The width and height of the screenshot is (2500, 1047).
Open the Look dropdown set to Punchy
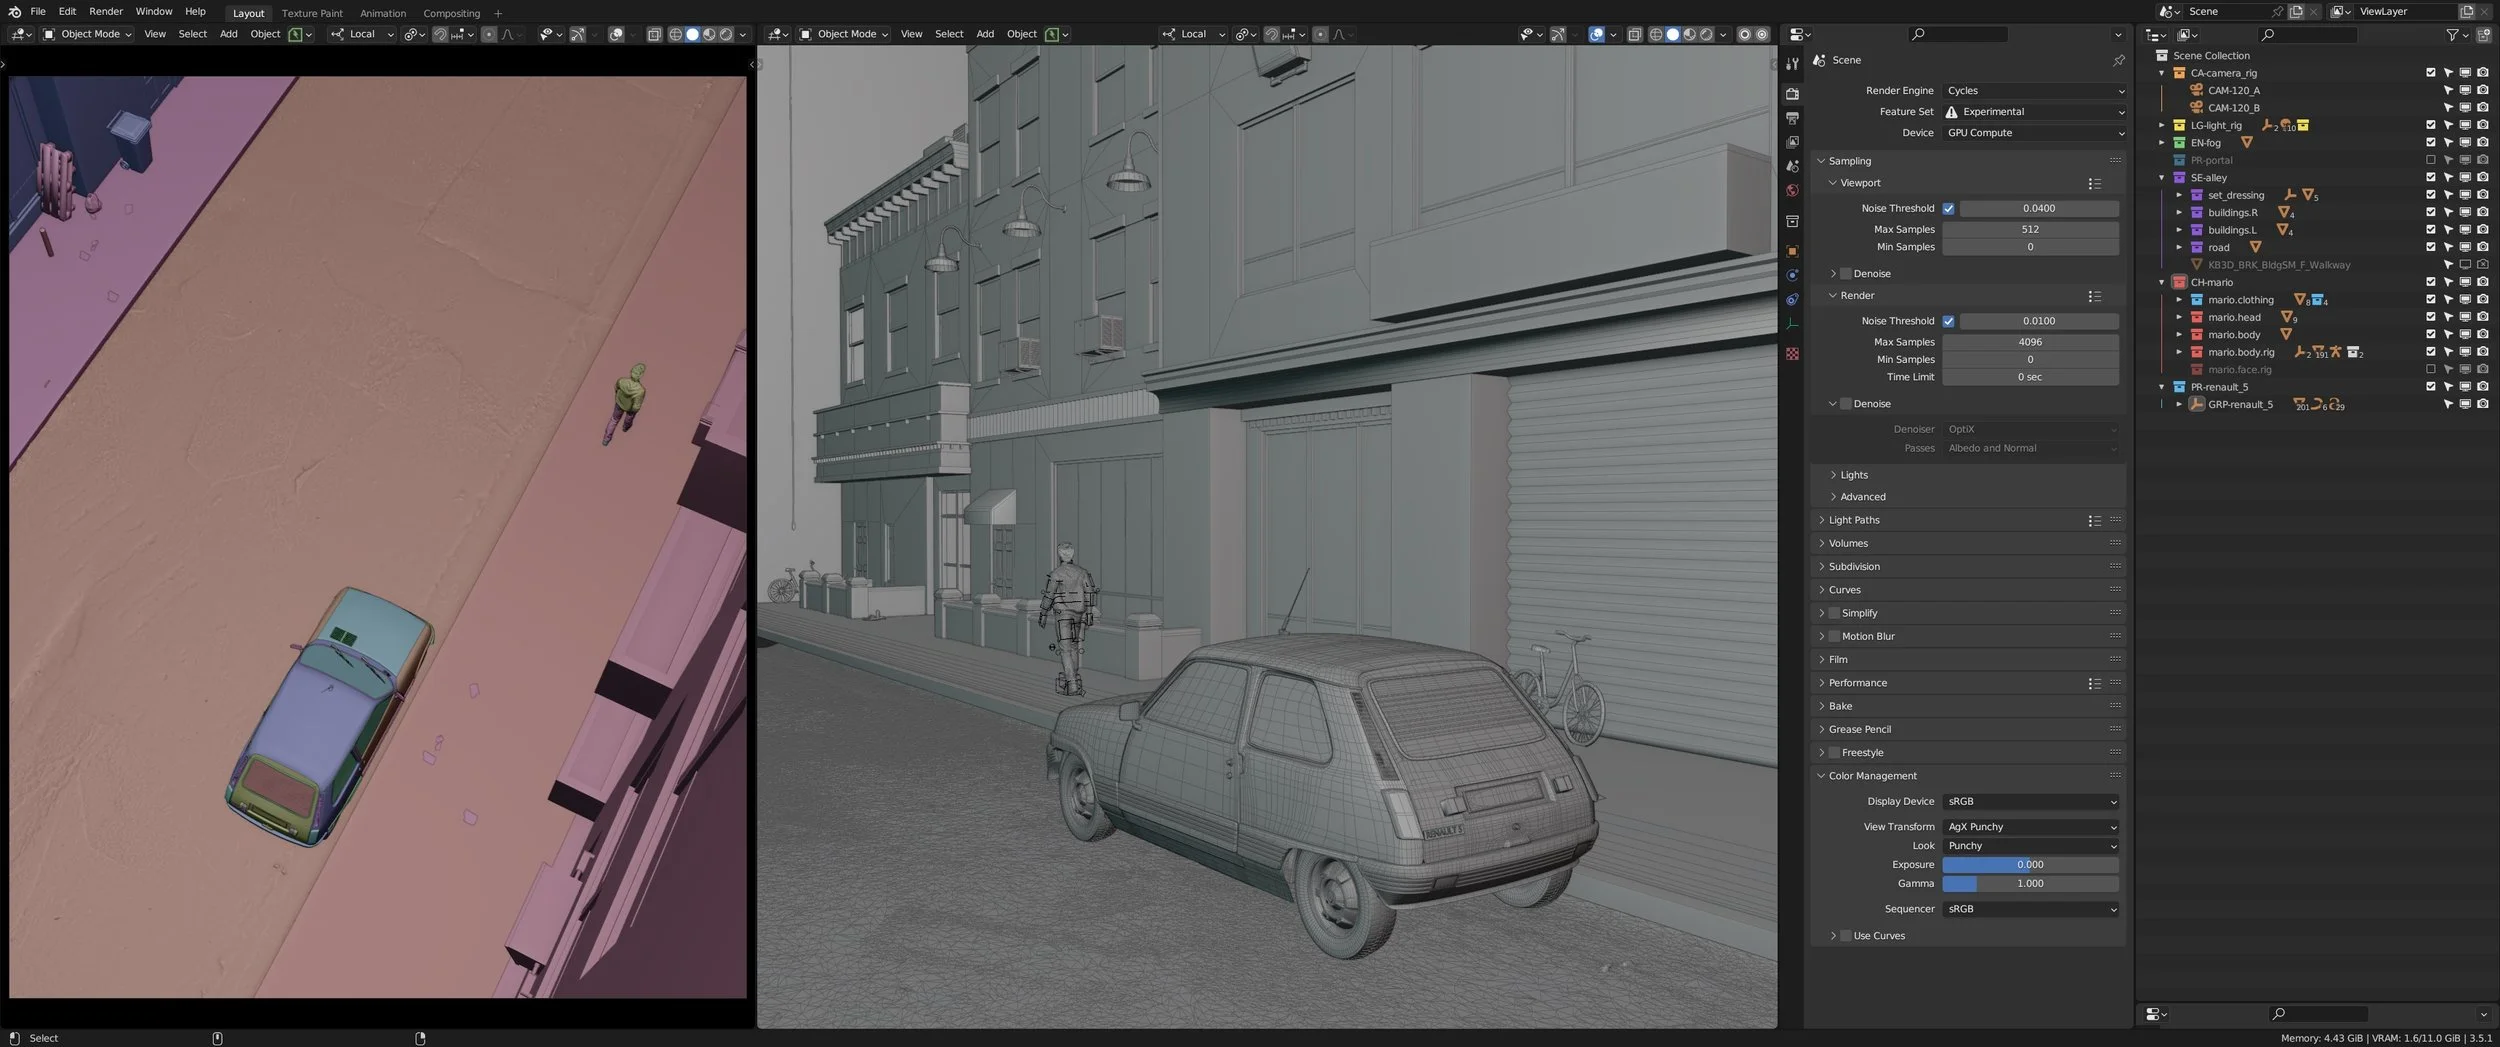(x=2030, y=846)
